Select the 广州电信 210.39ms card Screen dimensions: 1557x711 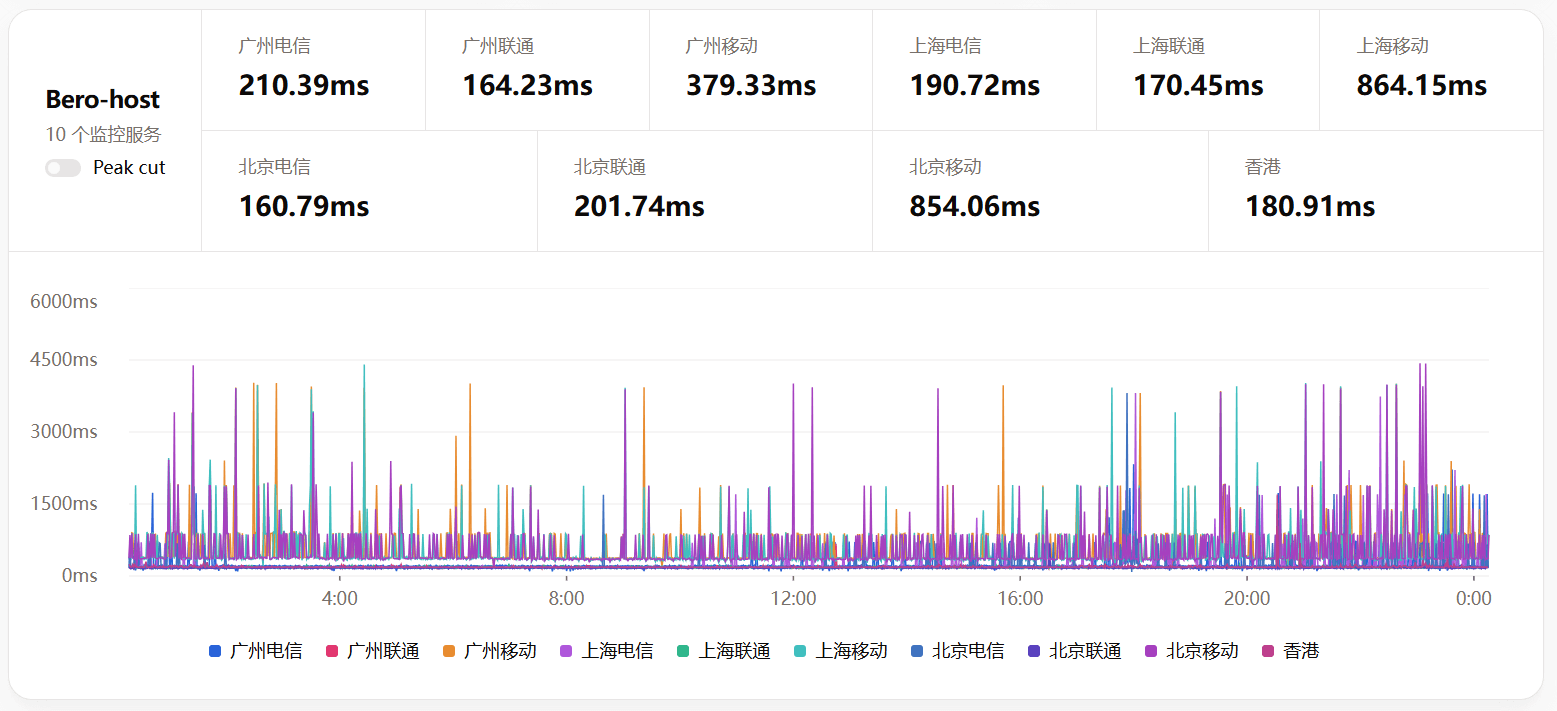(313, 71)
